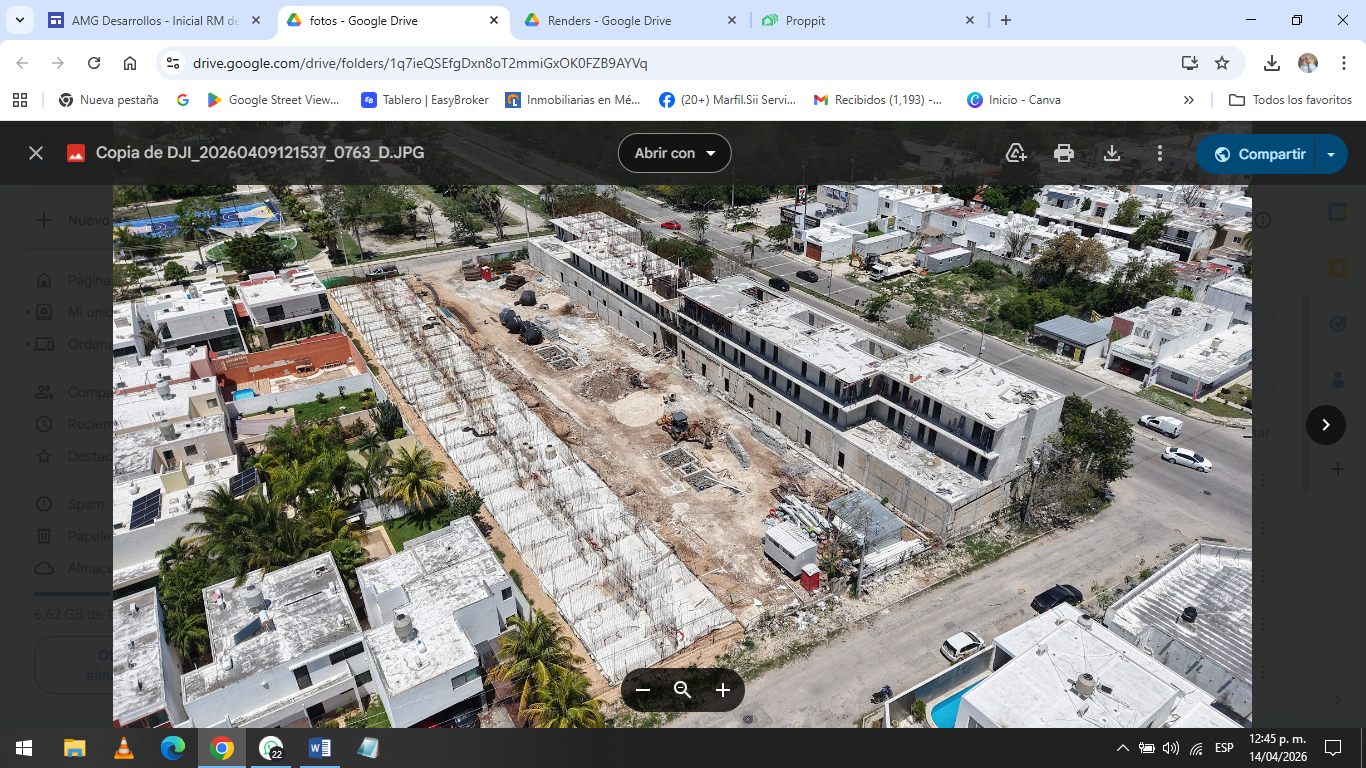1366x768 pixels.
Task: Reload the page in Chrome
Action: (x=94, y=63)
